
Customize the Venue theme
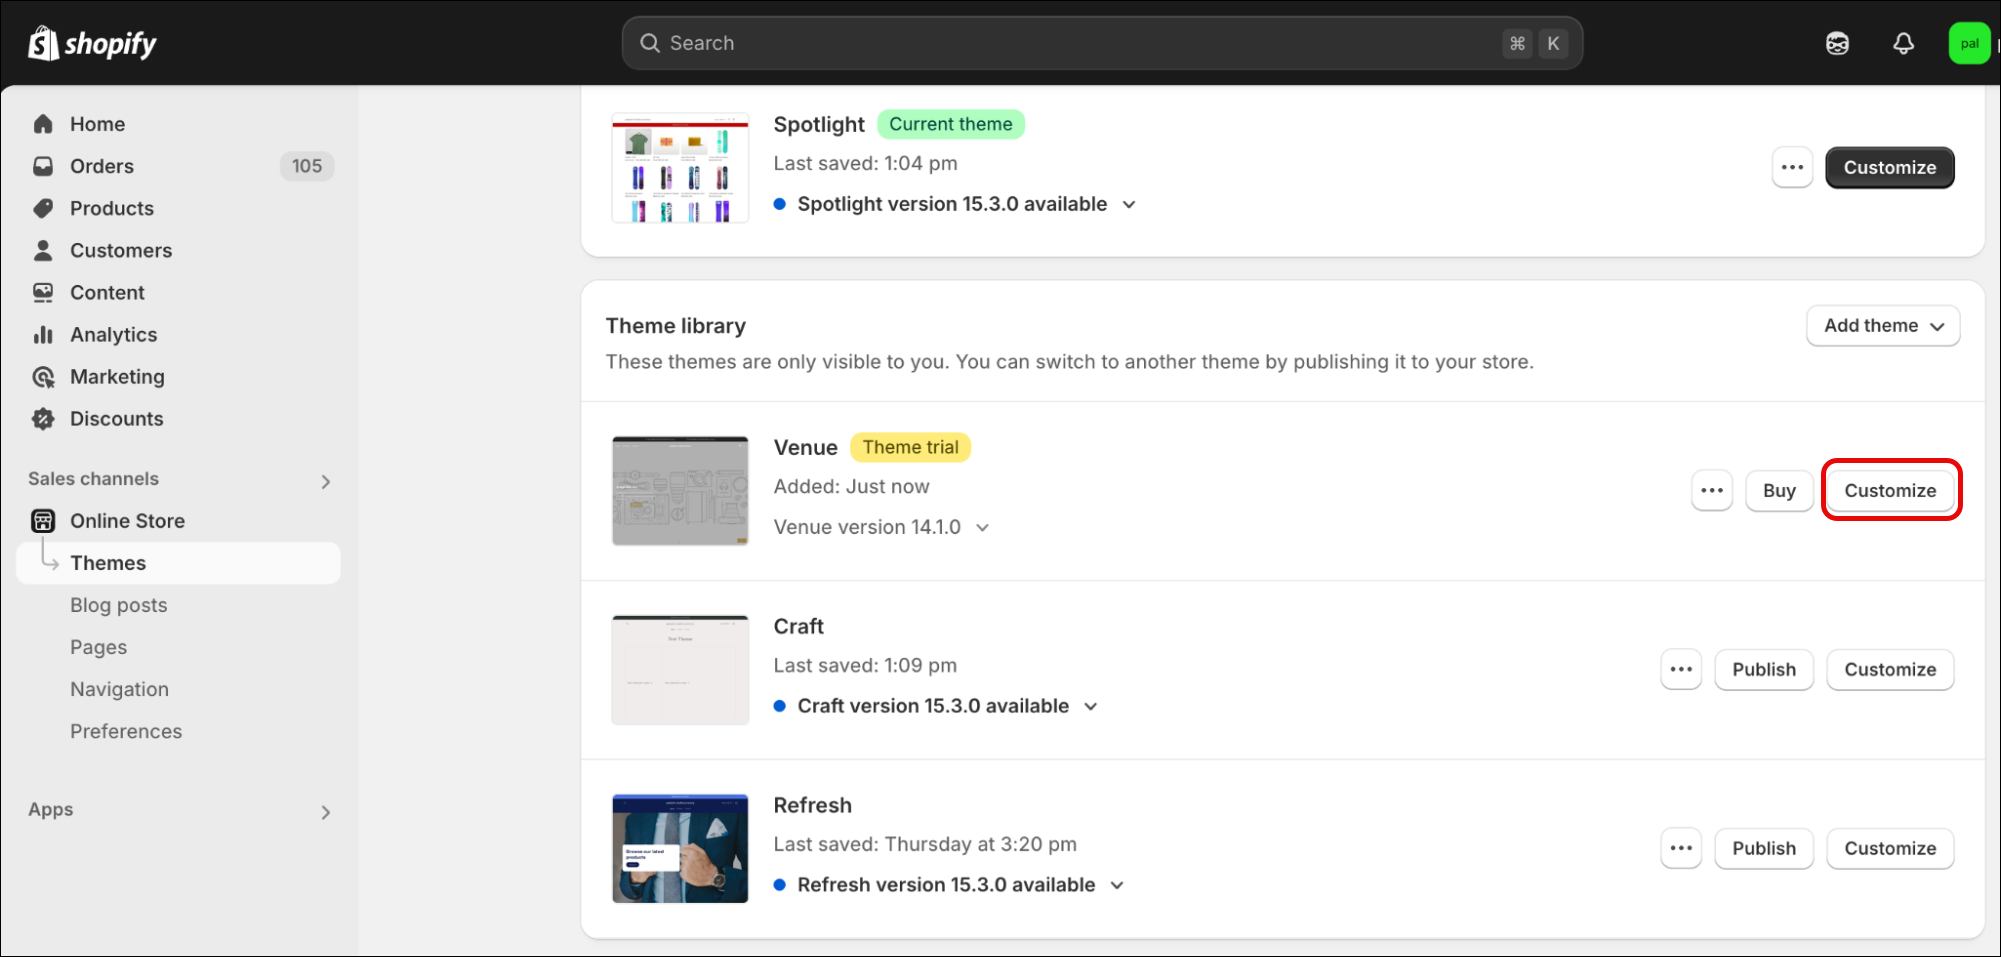(x=1890, y=490)
